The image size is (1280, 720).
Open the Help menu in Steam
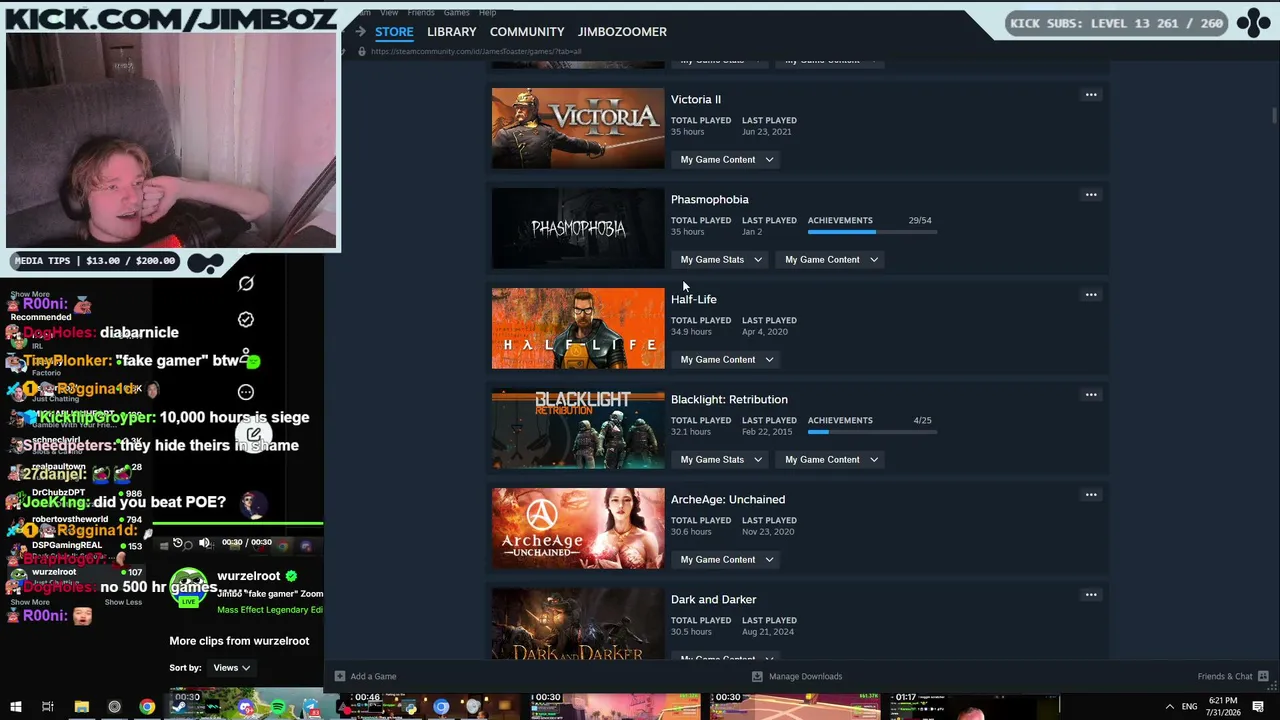487,12
